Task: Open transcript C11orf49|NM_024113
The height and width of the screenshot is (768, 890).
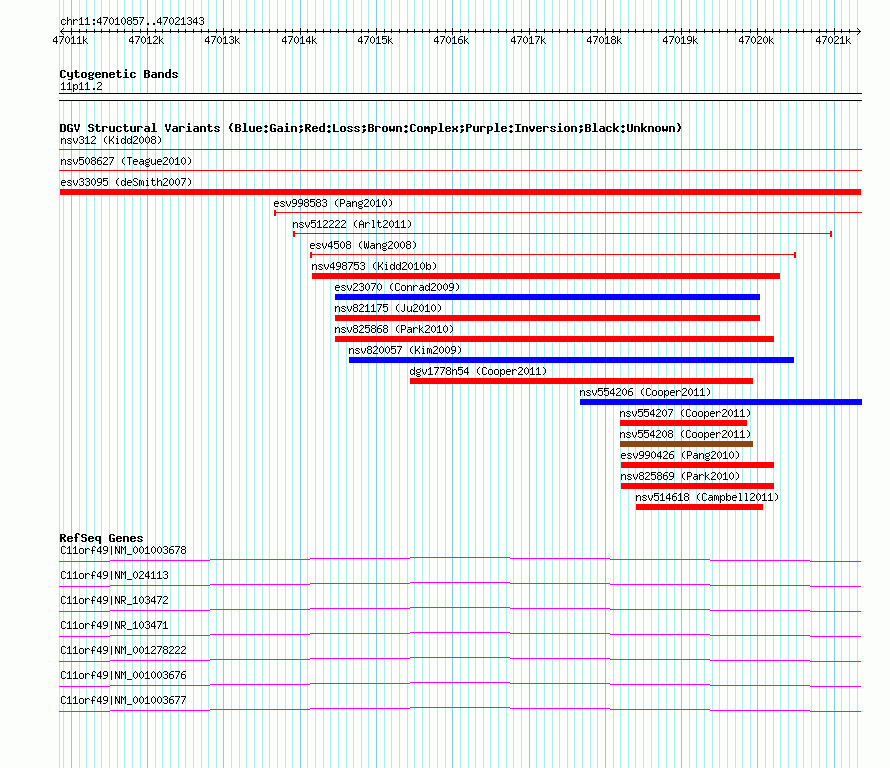Action: (114, 576)
